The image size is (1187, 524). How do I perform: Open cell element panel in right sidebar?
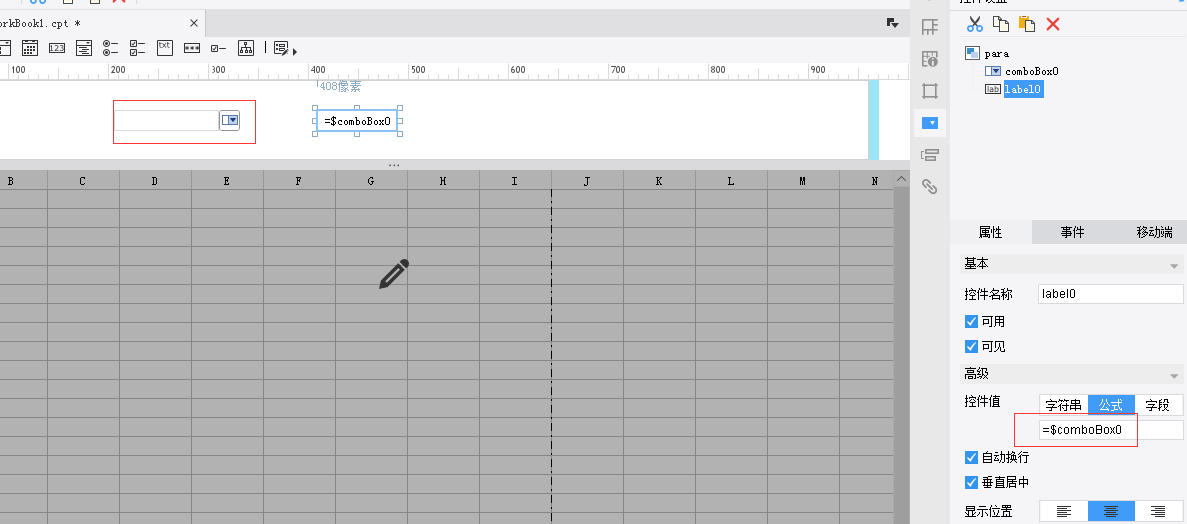point(930,27)
